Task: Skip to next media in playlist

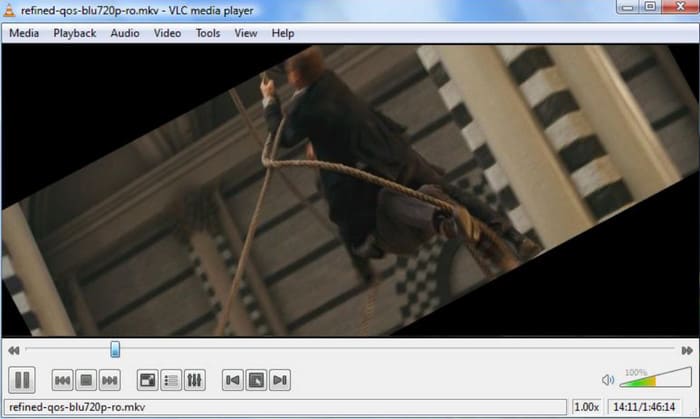Action: 110,380
